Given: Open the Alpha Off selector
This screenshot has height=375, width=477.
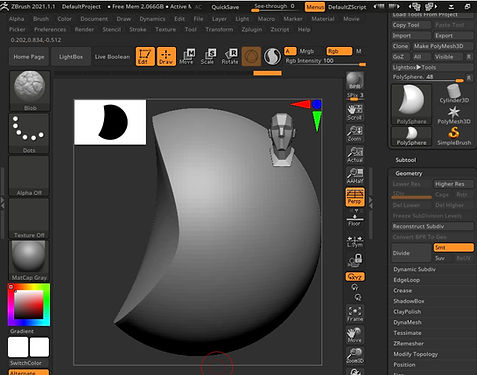Looking at the screenshot, I should click(x=29, y=176).
